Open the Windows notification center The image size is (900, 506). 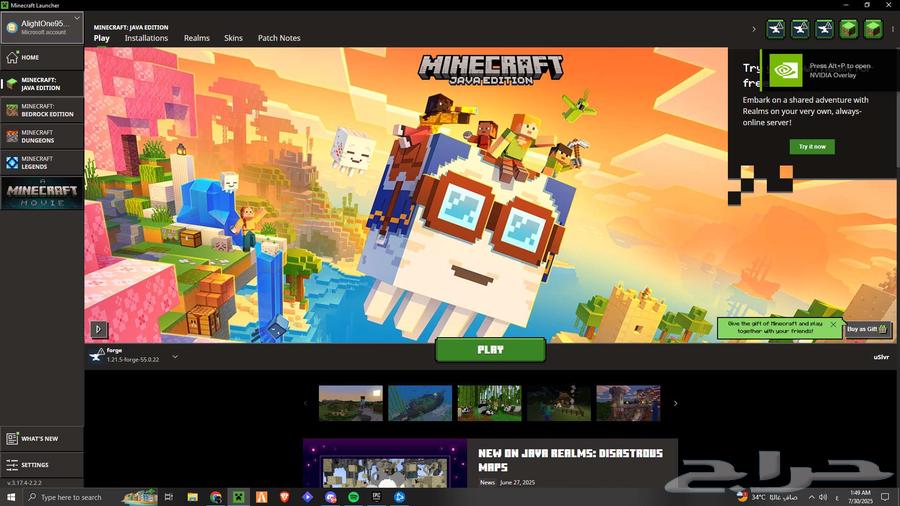[886, 497]
